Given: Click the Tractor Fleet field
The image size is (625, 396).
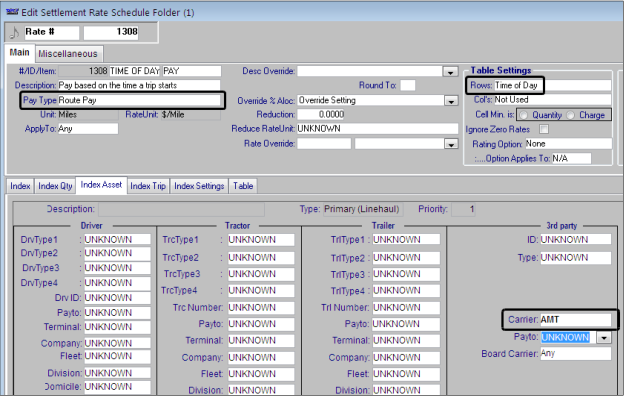Looking at the screenshot, I should click(261, 374).
